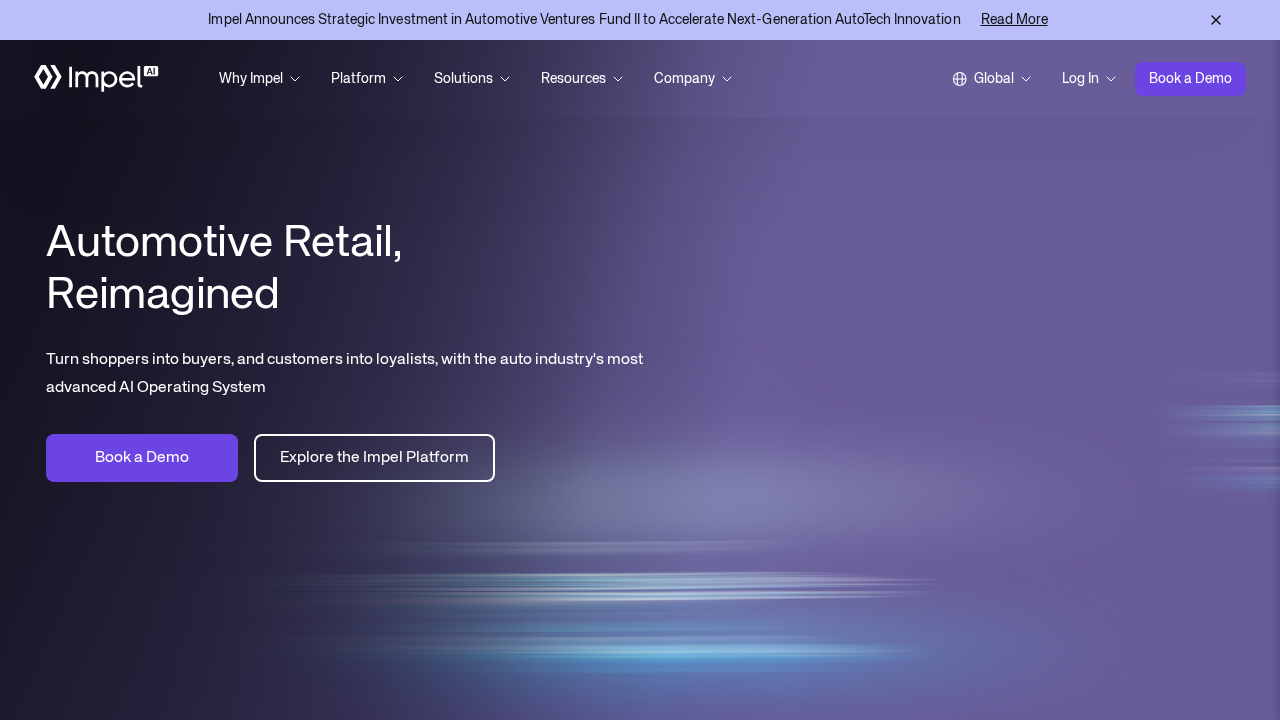Dismiss the announcement banner with the X
This screenshot has width=1280, height=720.
pyautogui.click(x=1215, y=20)
